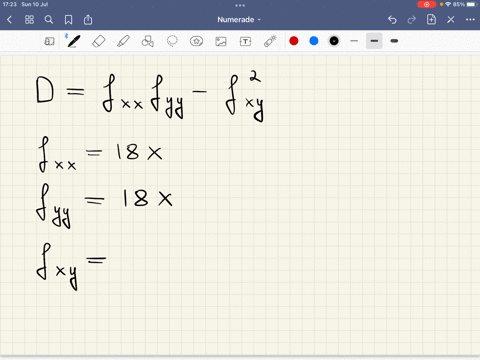Viewport: 480px width, 360px height.
Task: Undo the last stroke
Action: (392, 20)
